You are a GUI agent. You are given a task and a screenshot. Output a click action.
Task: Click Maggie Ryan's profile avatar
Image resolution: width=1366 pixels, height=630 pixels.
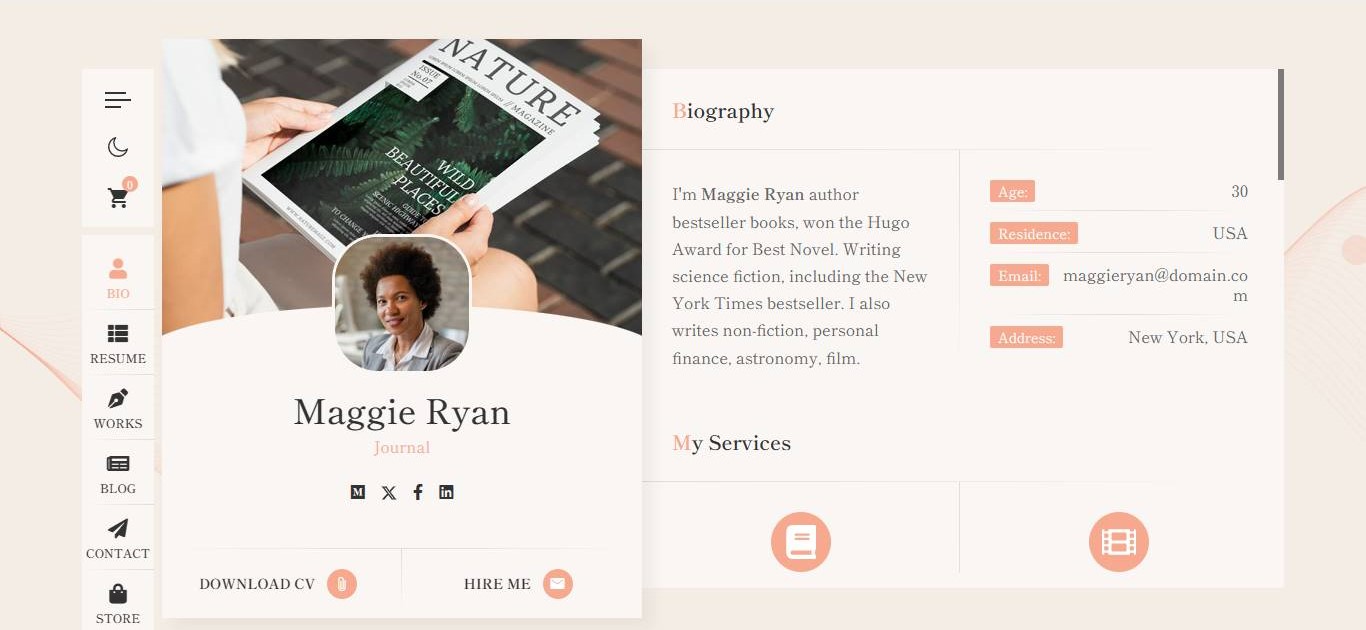[402, 304]
